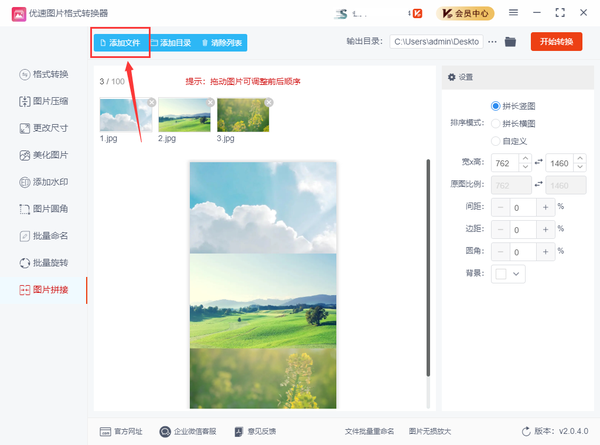
Task: Expand the 背景 background color dropdown
Action: point(517,273)
